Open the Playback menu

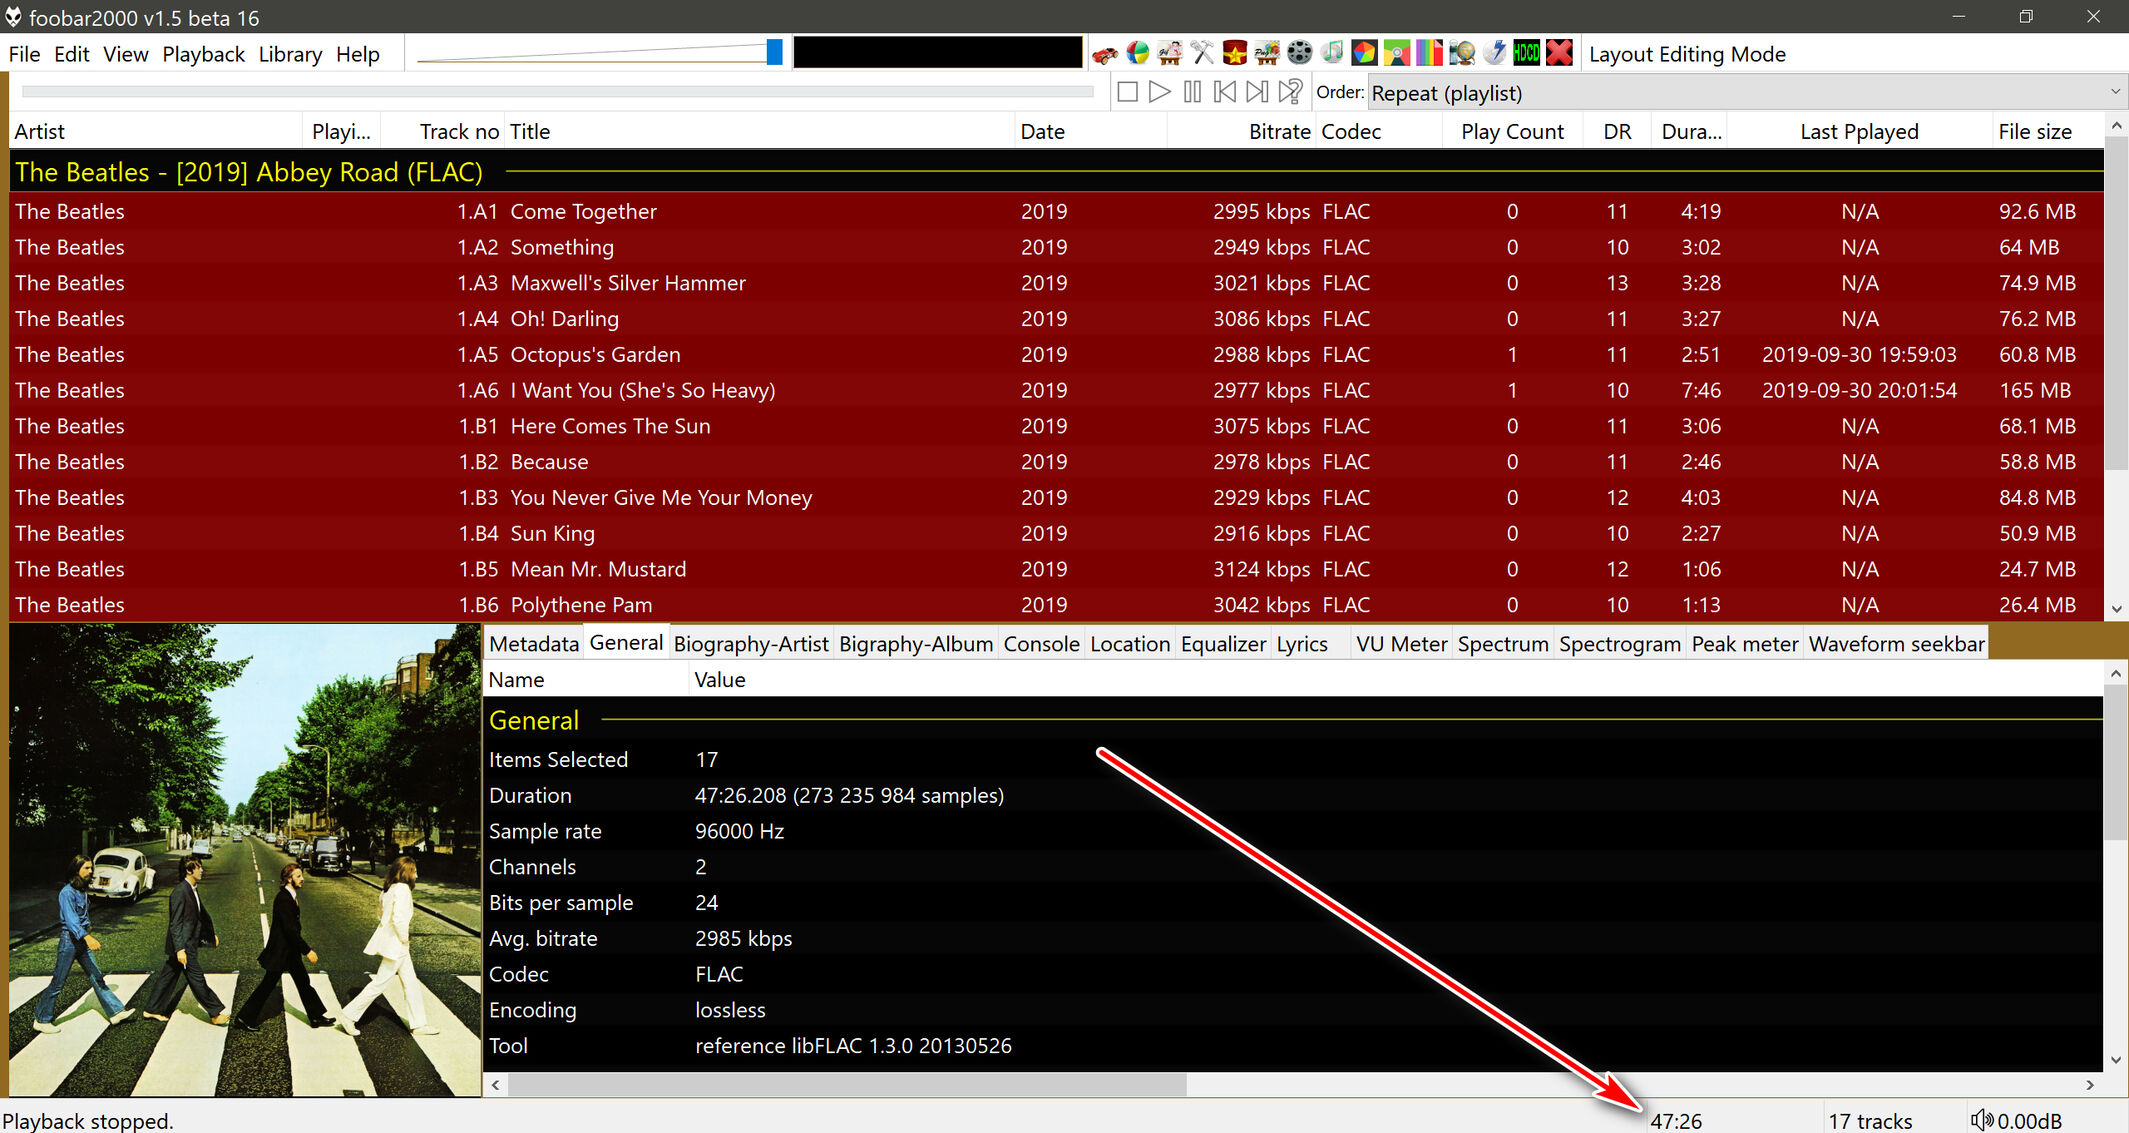(203, 54)
